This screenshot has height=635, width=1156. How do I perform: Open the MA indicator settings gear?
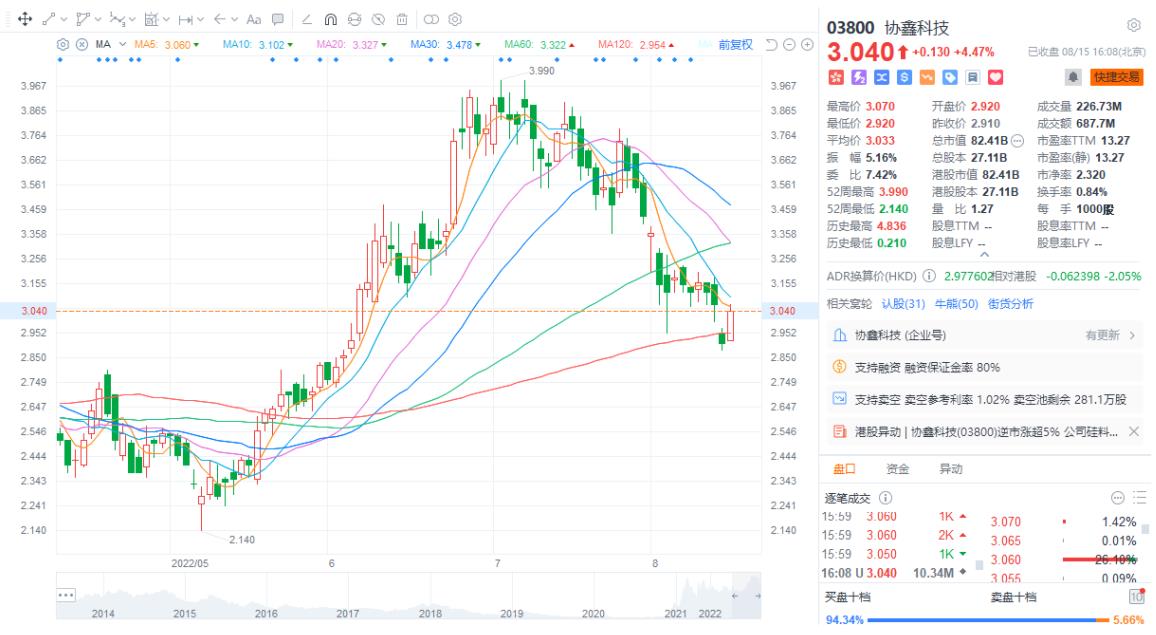[x=63, y=45]
